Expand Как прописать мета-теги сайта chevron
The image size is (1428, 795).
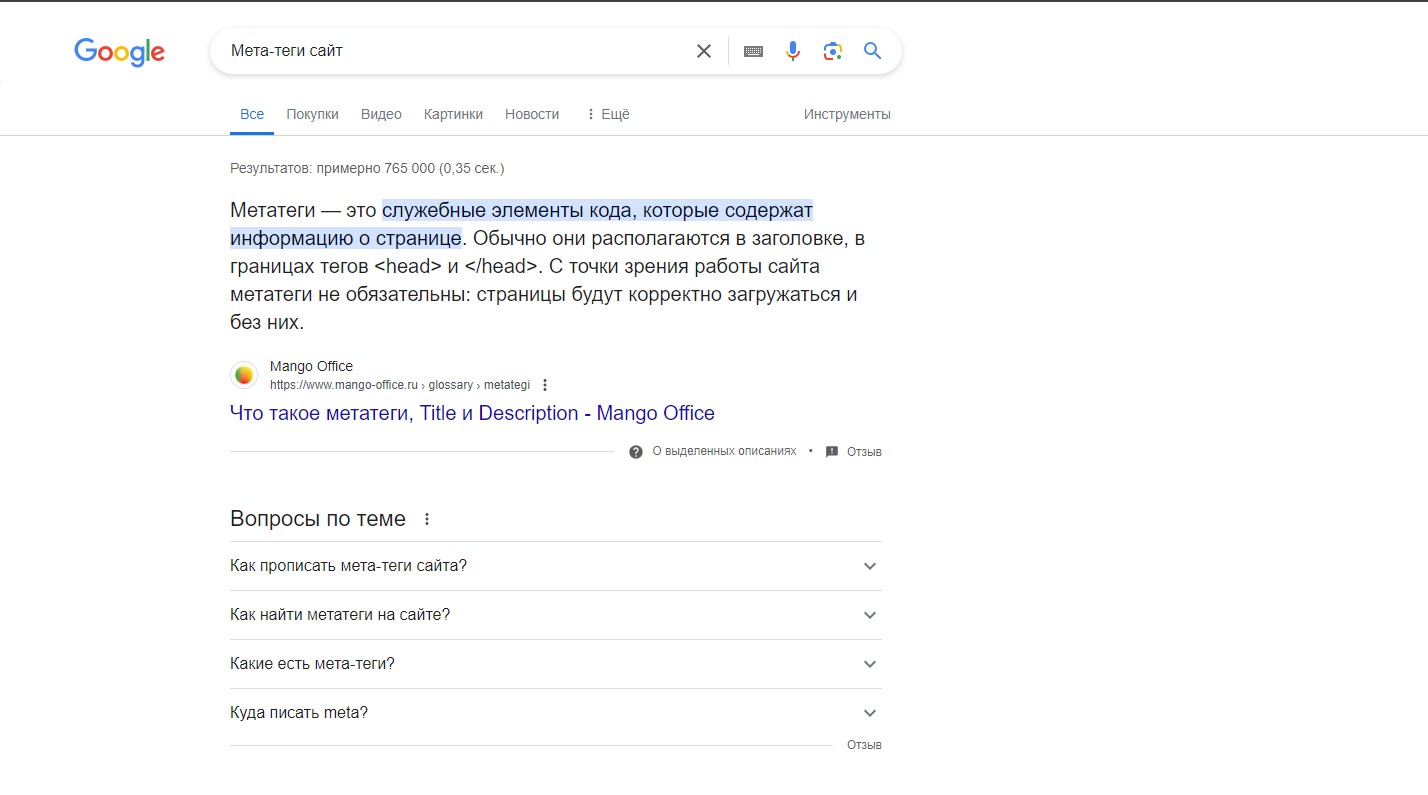tap(870, 566)
